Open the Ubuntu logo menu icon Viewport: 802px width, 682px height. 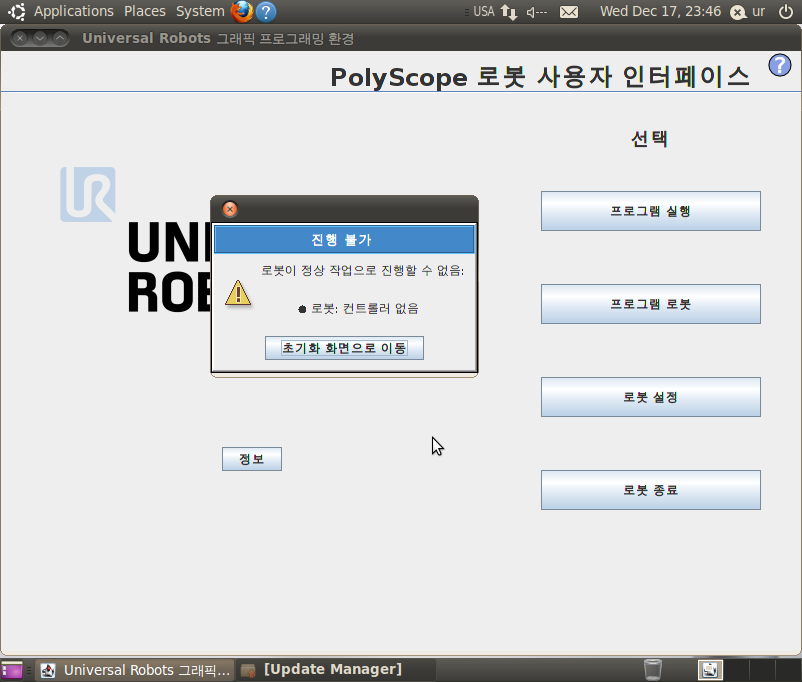pos(16,11)
